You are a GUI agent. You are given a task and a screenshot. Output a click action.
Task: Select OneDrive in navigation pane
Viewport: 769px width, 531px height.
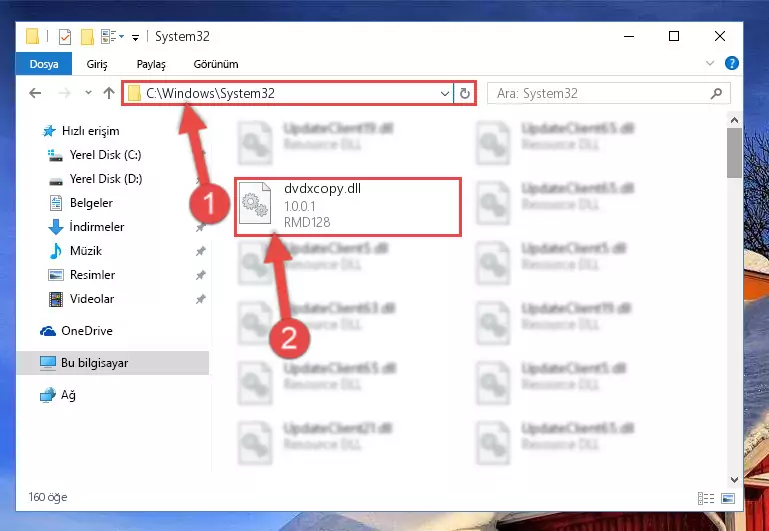click(77, 331)
